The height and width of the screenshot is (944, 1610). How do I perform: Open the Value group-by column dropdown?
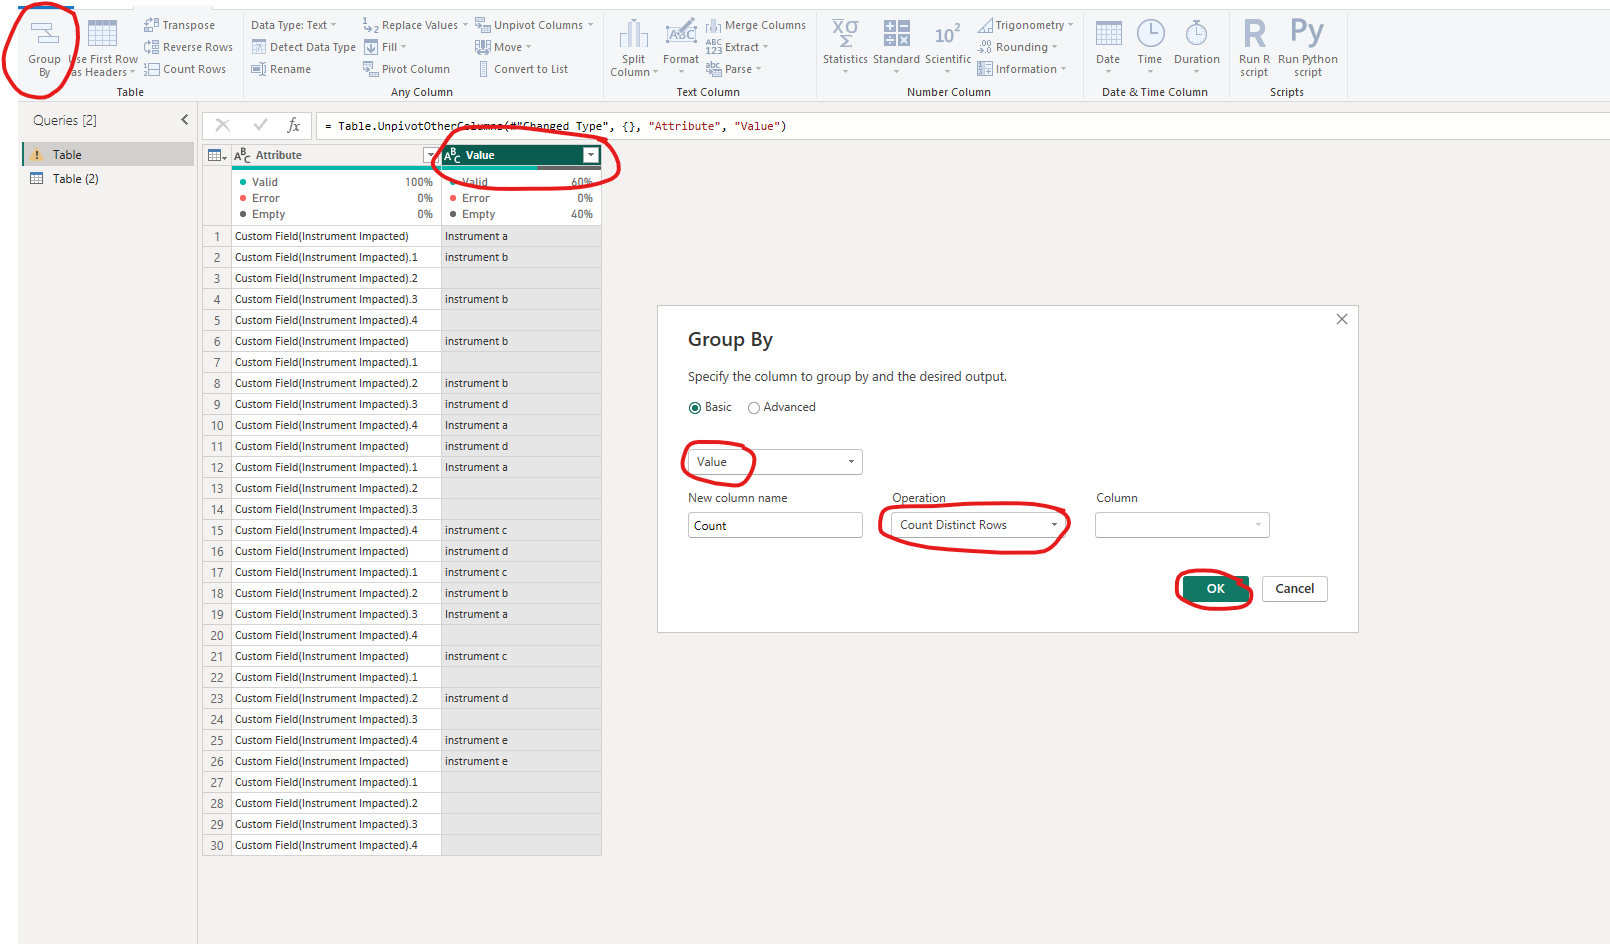[775, 462]
